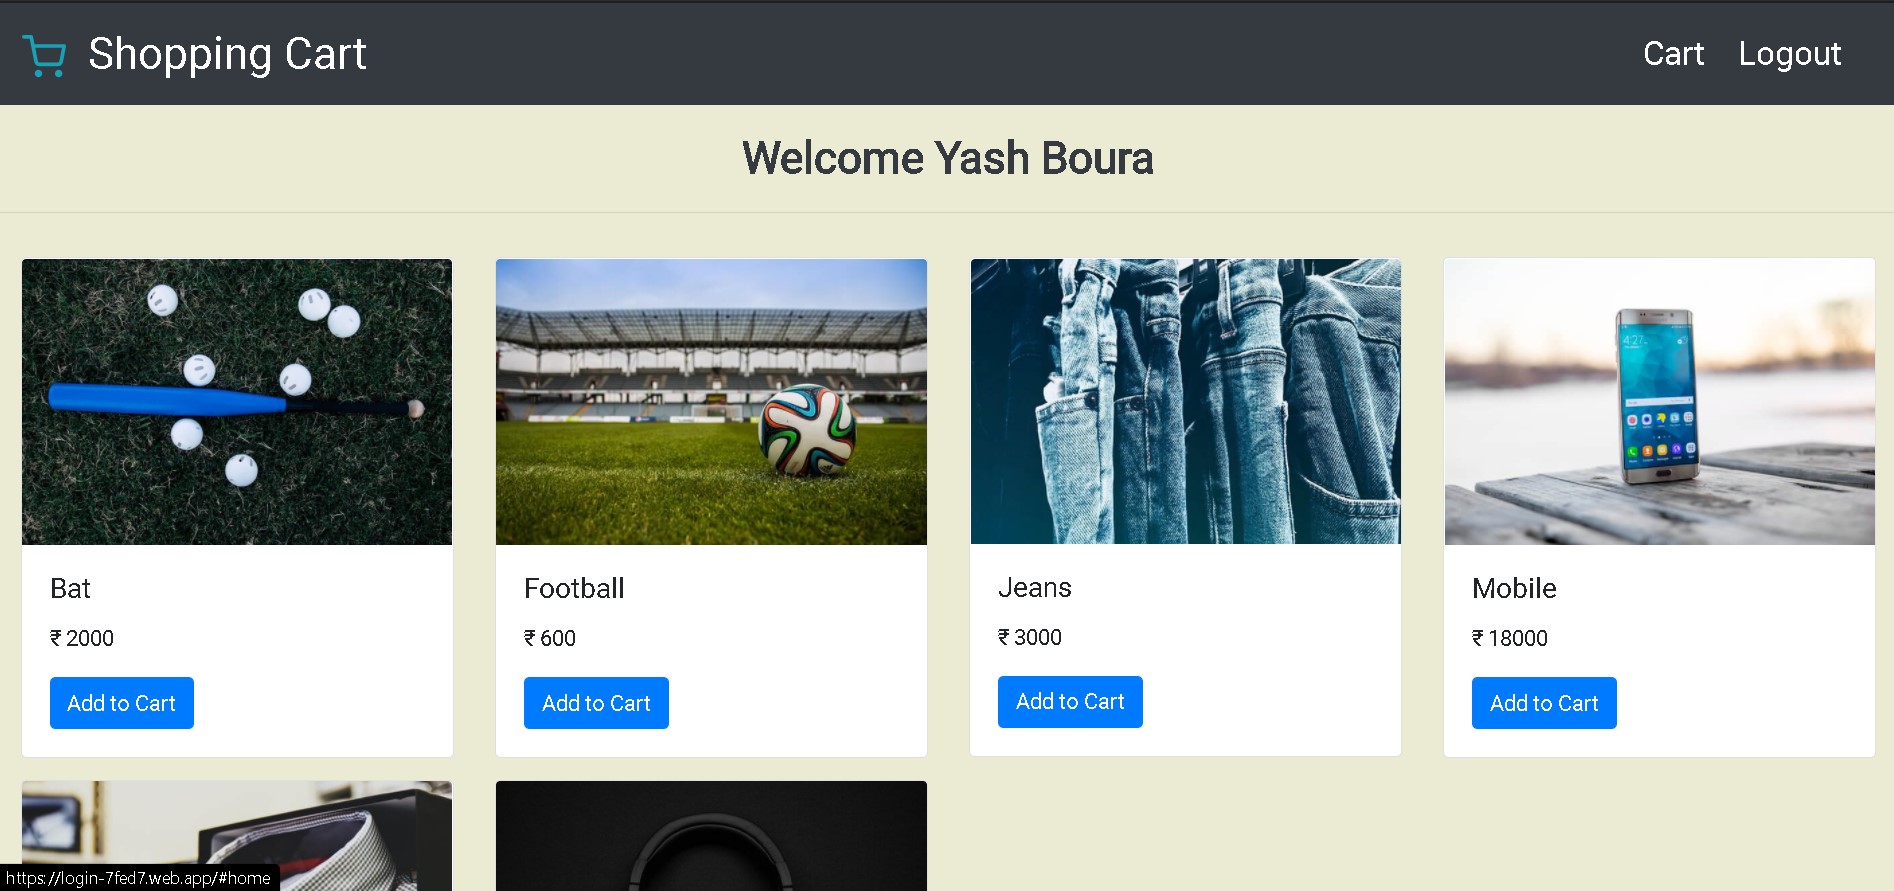
Task: Click the Jeans product title
Action: click(1034, 587)
